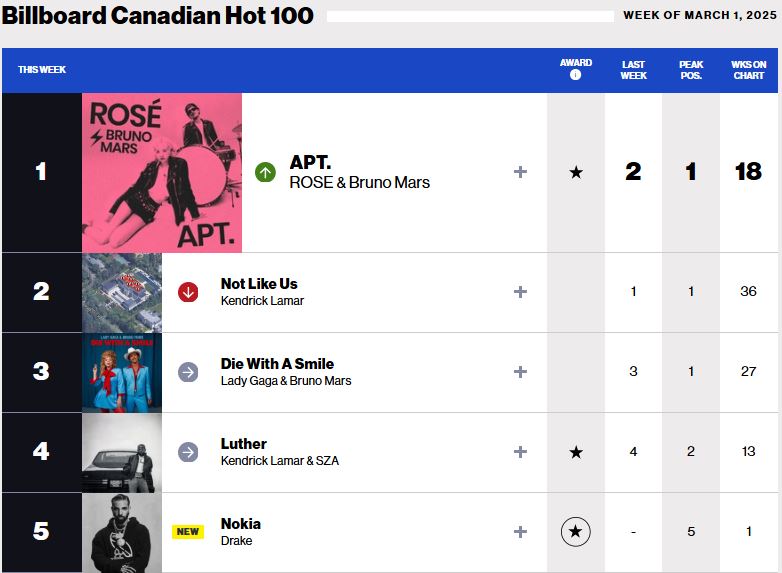The height and width of the screenshot is (573, 782).
Task: Click the red down-arrow icon beside Not Like Us
Action: [x=188, y=292]
